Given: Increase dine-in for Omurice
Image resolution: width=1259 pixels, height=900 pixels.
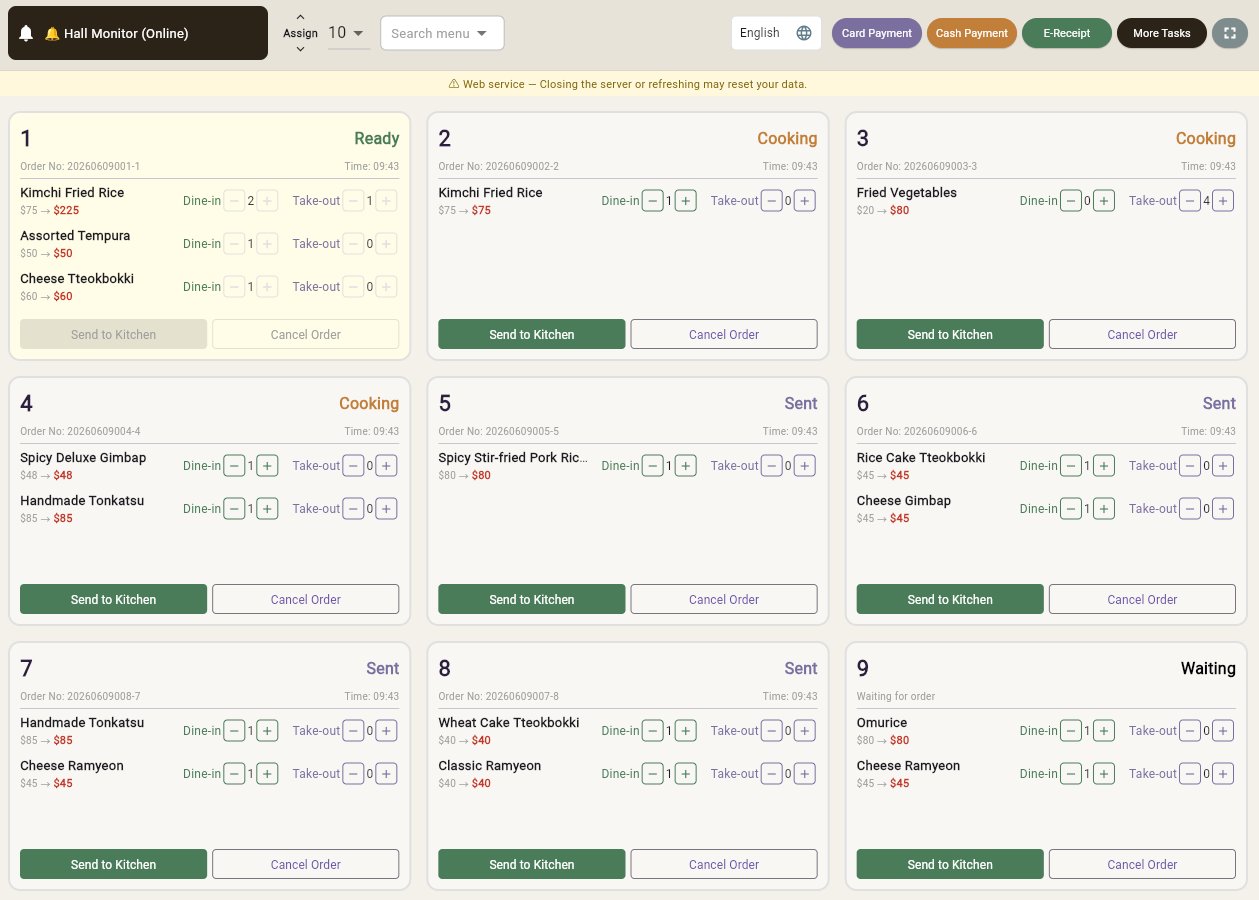Looking at the screenshot, I should point(1104,731).
